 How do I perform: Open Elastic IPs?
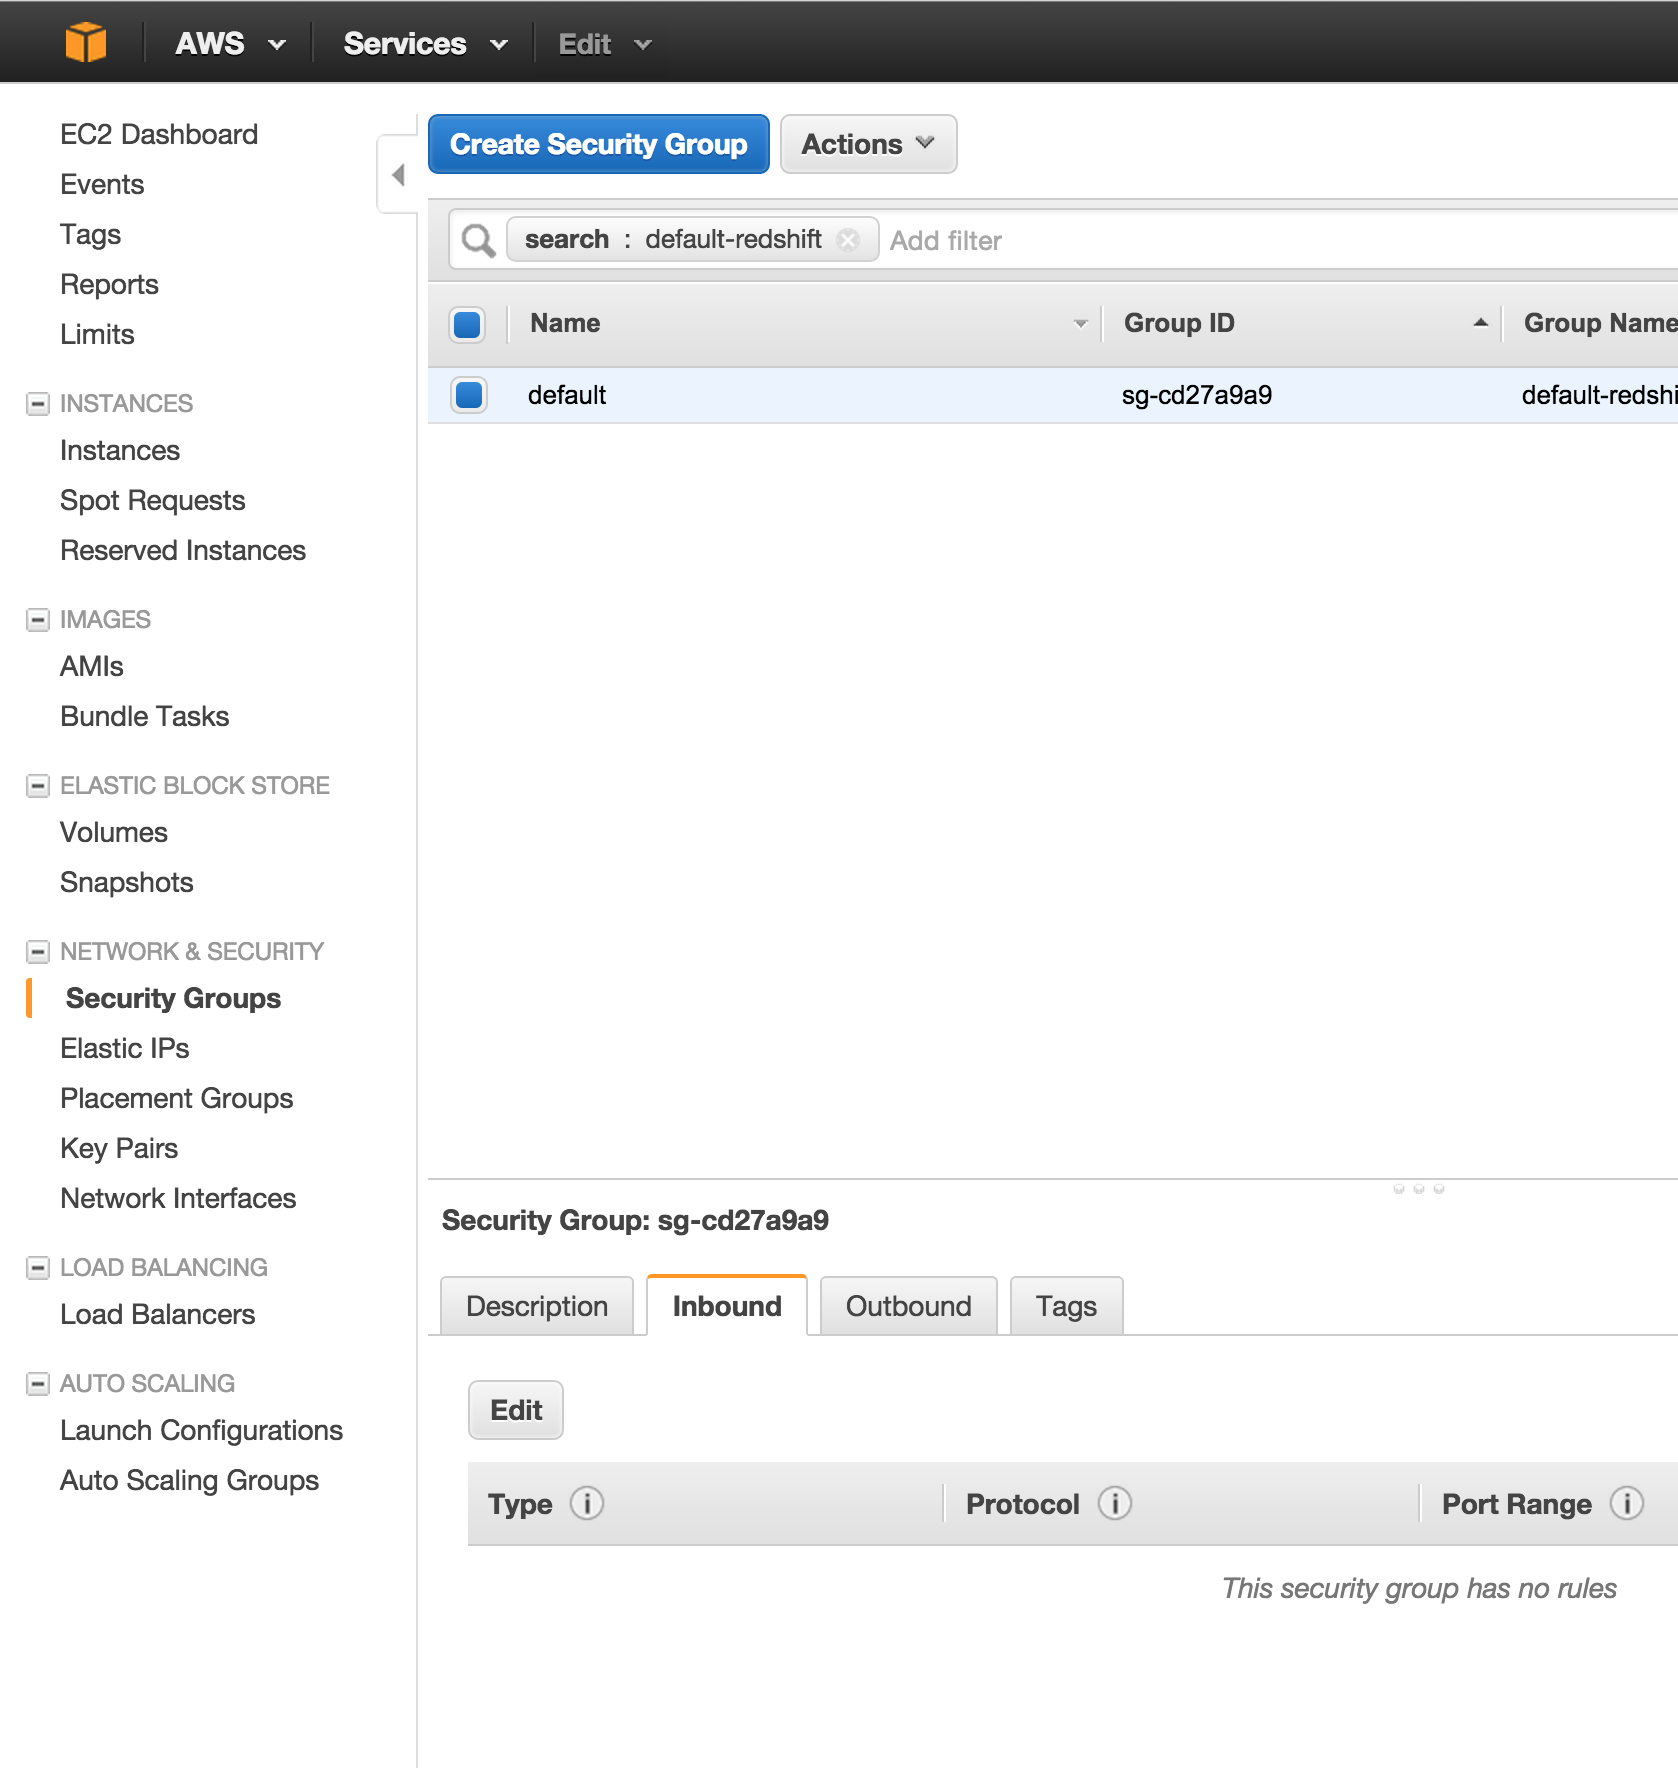125,1048
